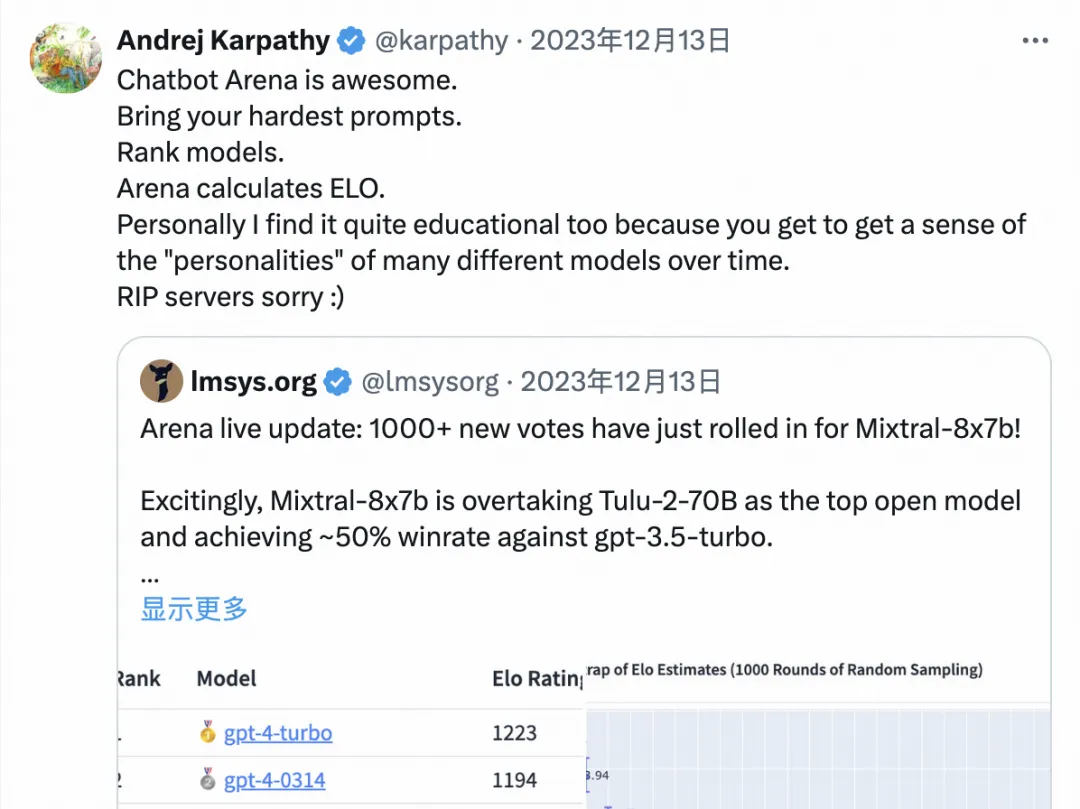
Task: Click lmsys.org's verified checkmark icon
Action: (337, 381)
